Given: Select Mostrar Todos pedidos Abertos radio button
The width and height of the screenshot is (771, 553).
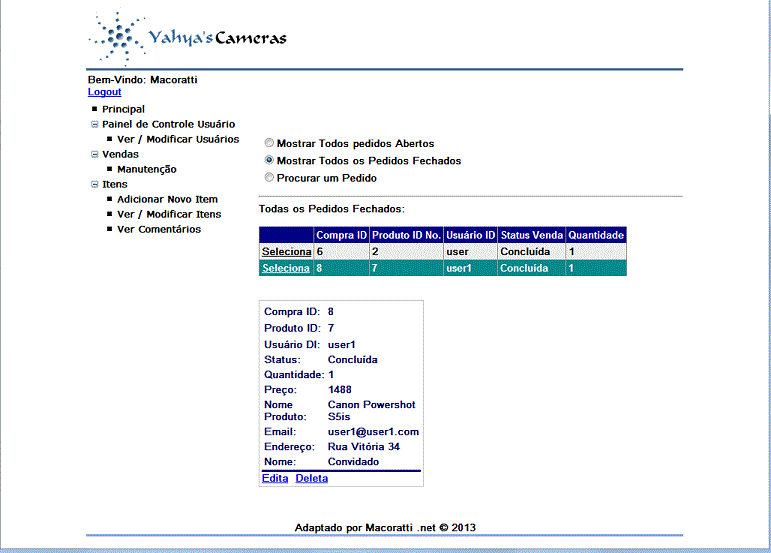Looking at the screenshot, I should click(x=269, y=144).
